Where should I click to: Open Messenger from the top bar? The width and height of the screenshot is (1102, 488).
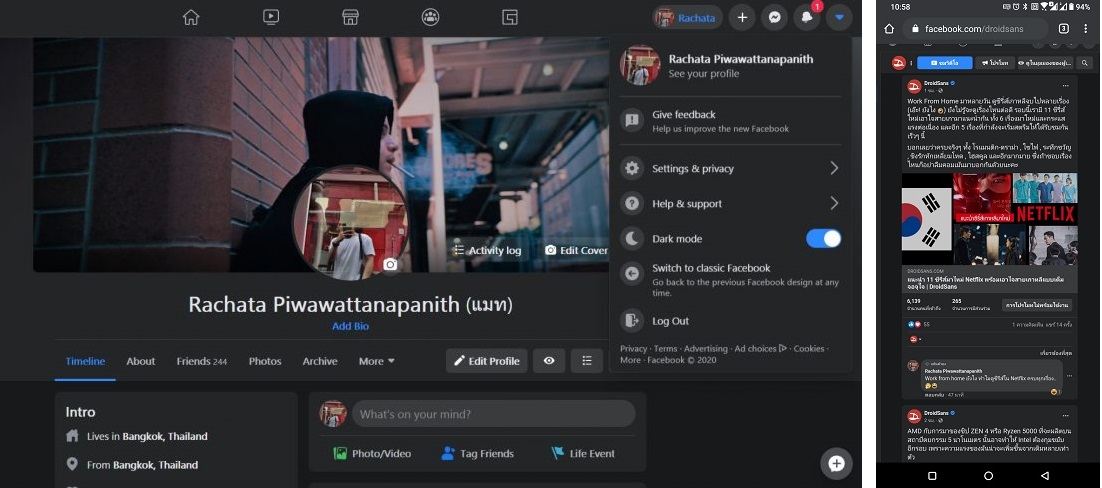coord(774,18)
